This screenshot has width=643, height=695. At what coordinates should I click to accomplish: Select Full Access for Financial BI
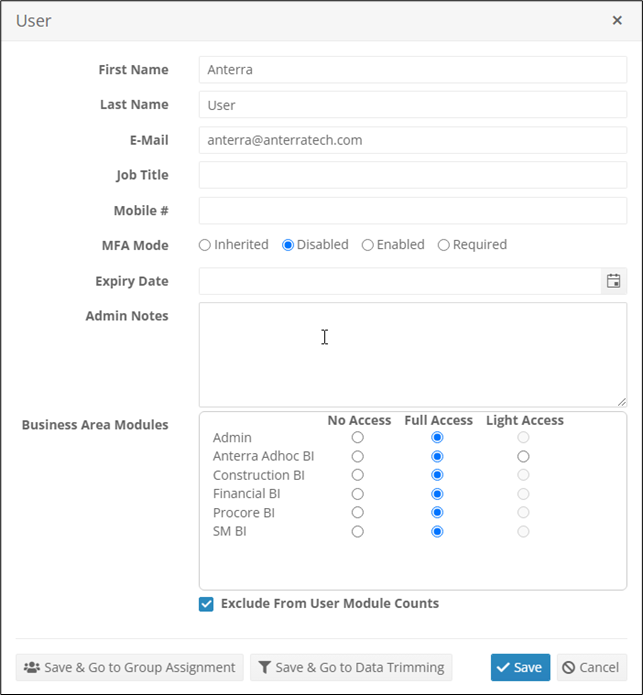(437, 494)
